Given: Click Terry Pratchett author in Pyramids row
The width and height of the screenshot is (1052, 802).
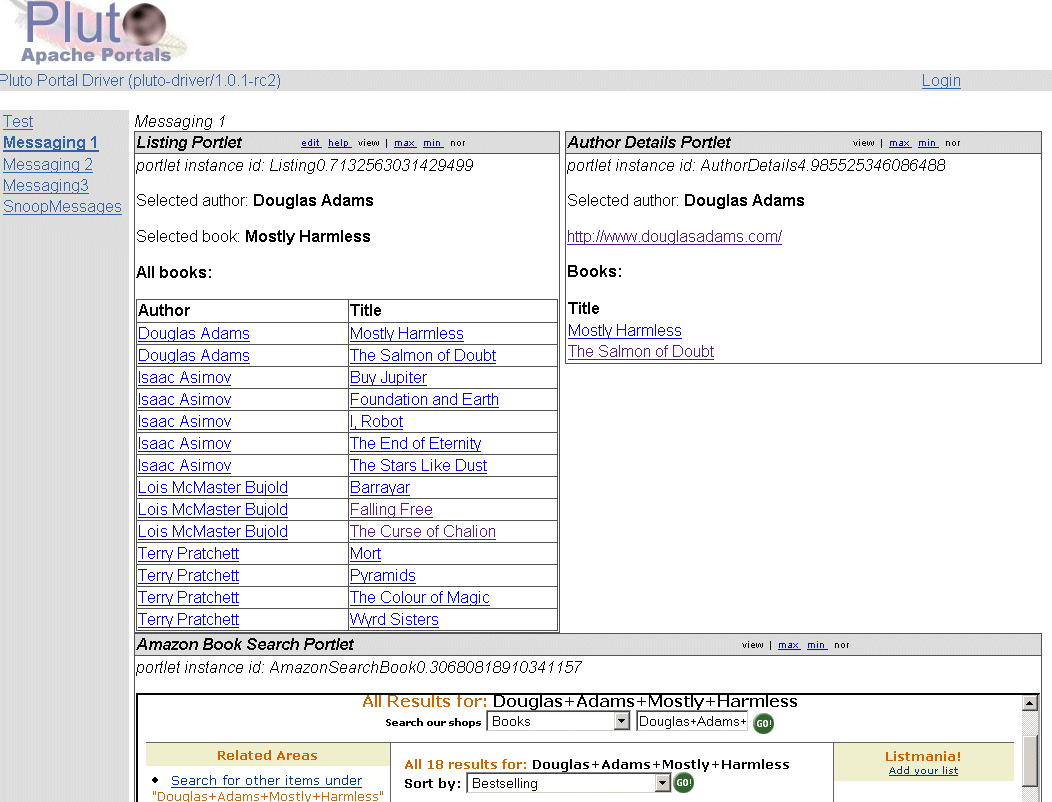Looking at the screenshot, I should point(189,576).
